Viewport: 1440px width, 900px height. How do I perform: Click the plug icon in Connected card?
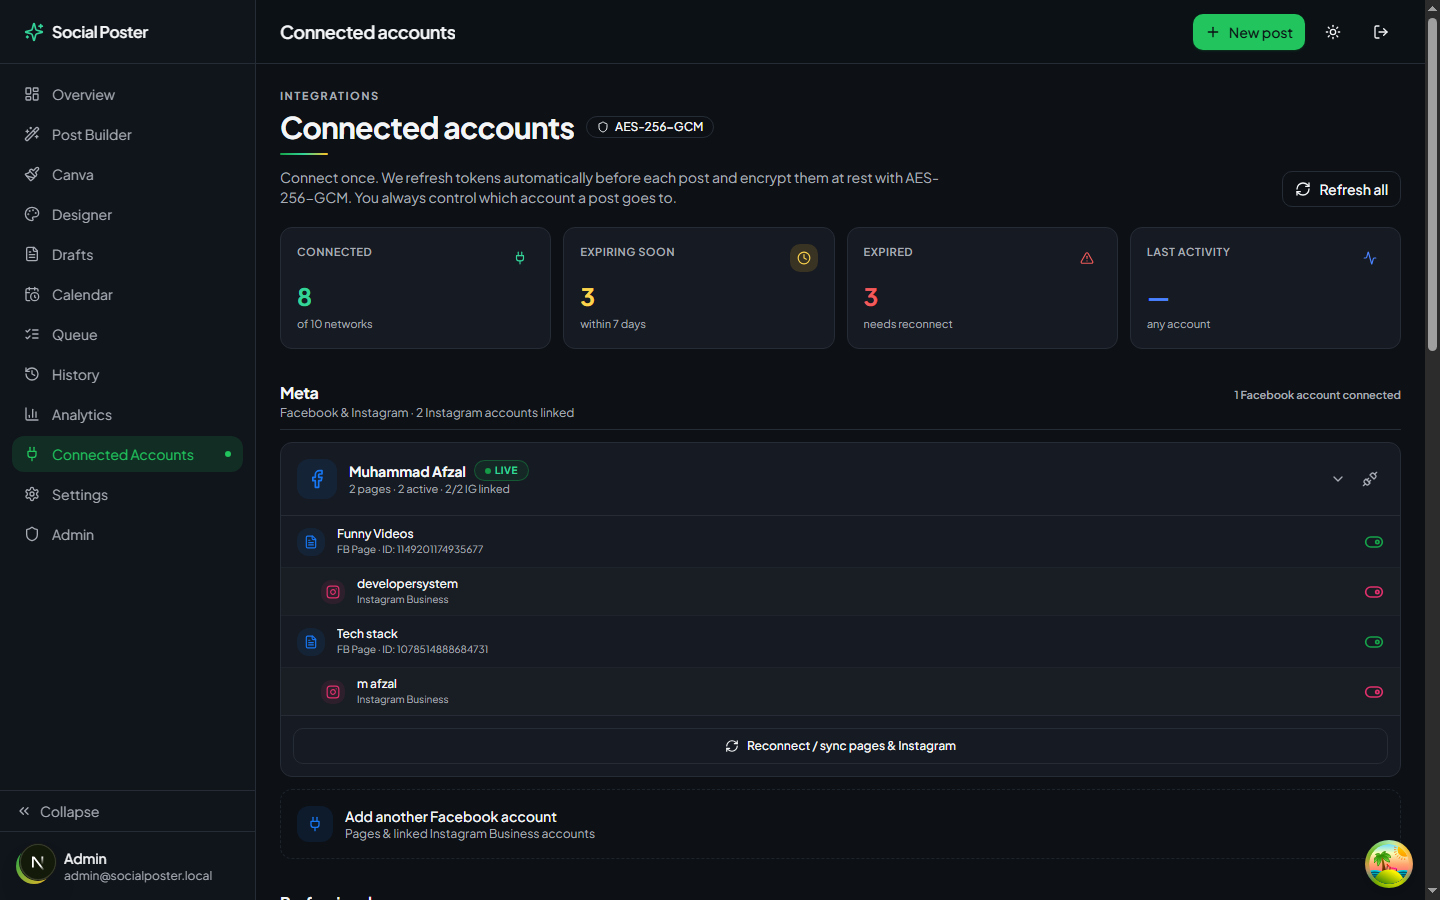click(520, 258)
